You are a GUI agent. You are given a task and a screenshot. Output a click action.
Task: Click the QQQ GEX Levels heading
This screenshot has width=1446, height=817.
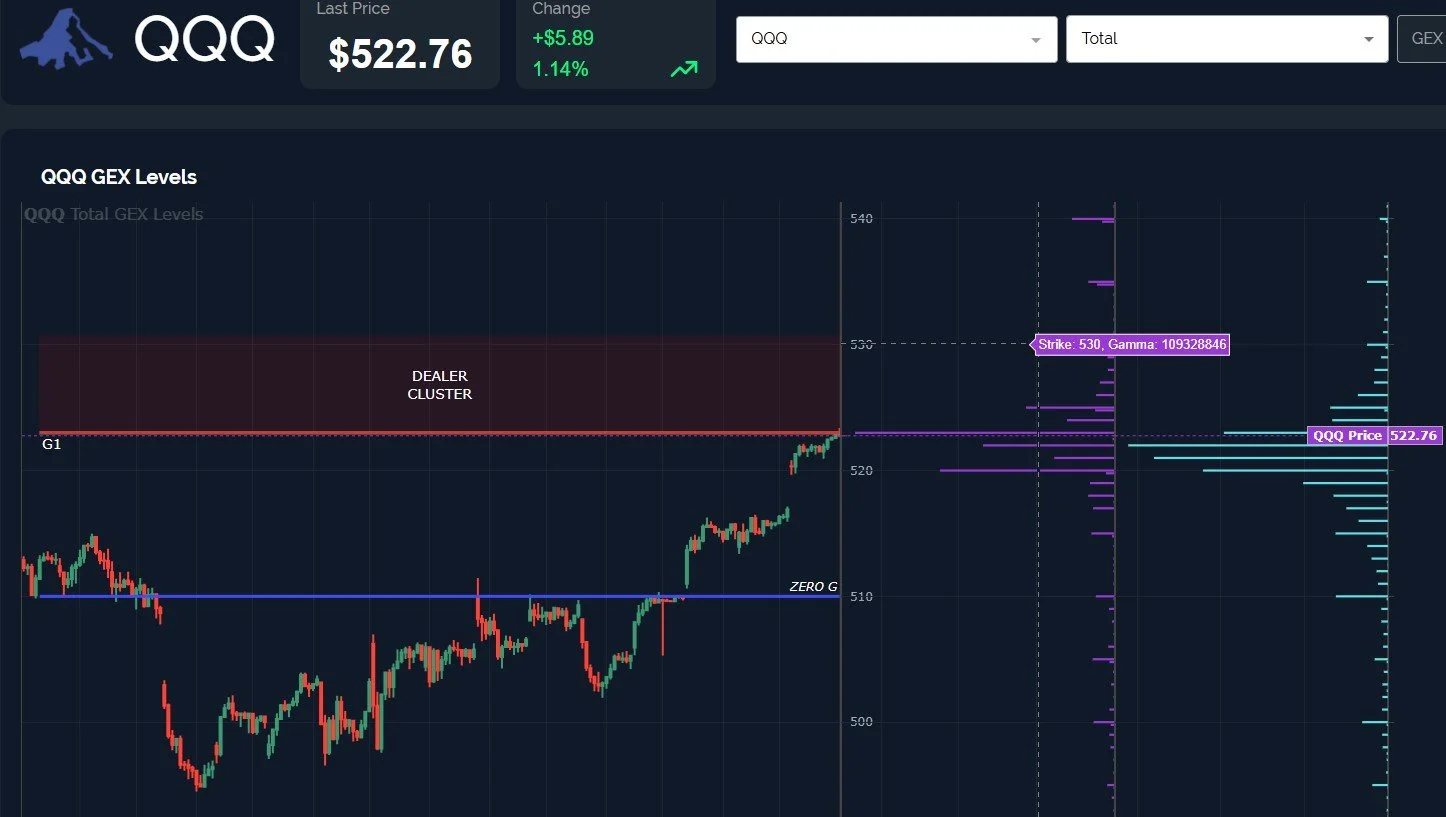119,177
